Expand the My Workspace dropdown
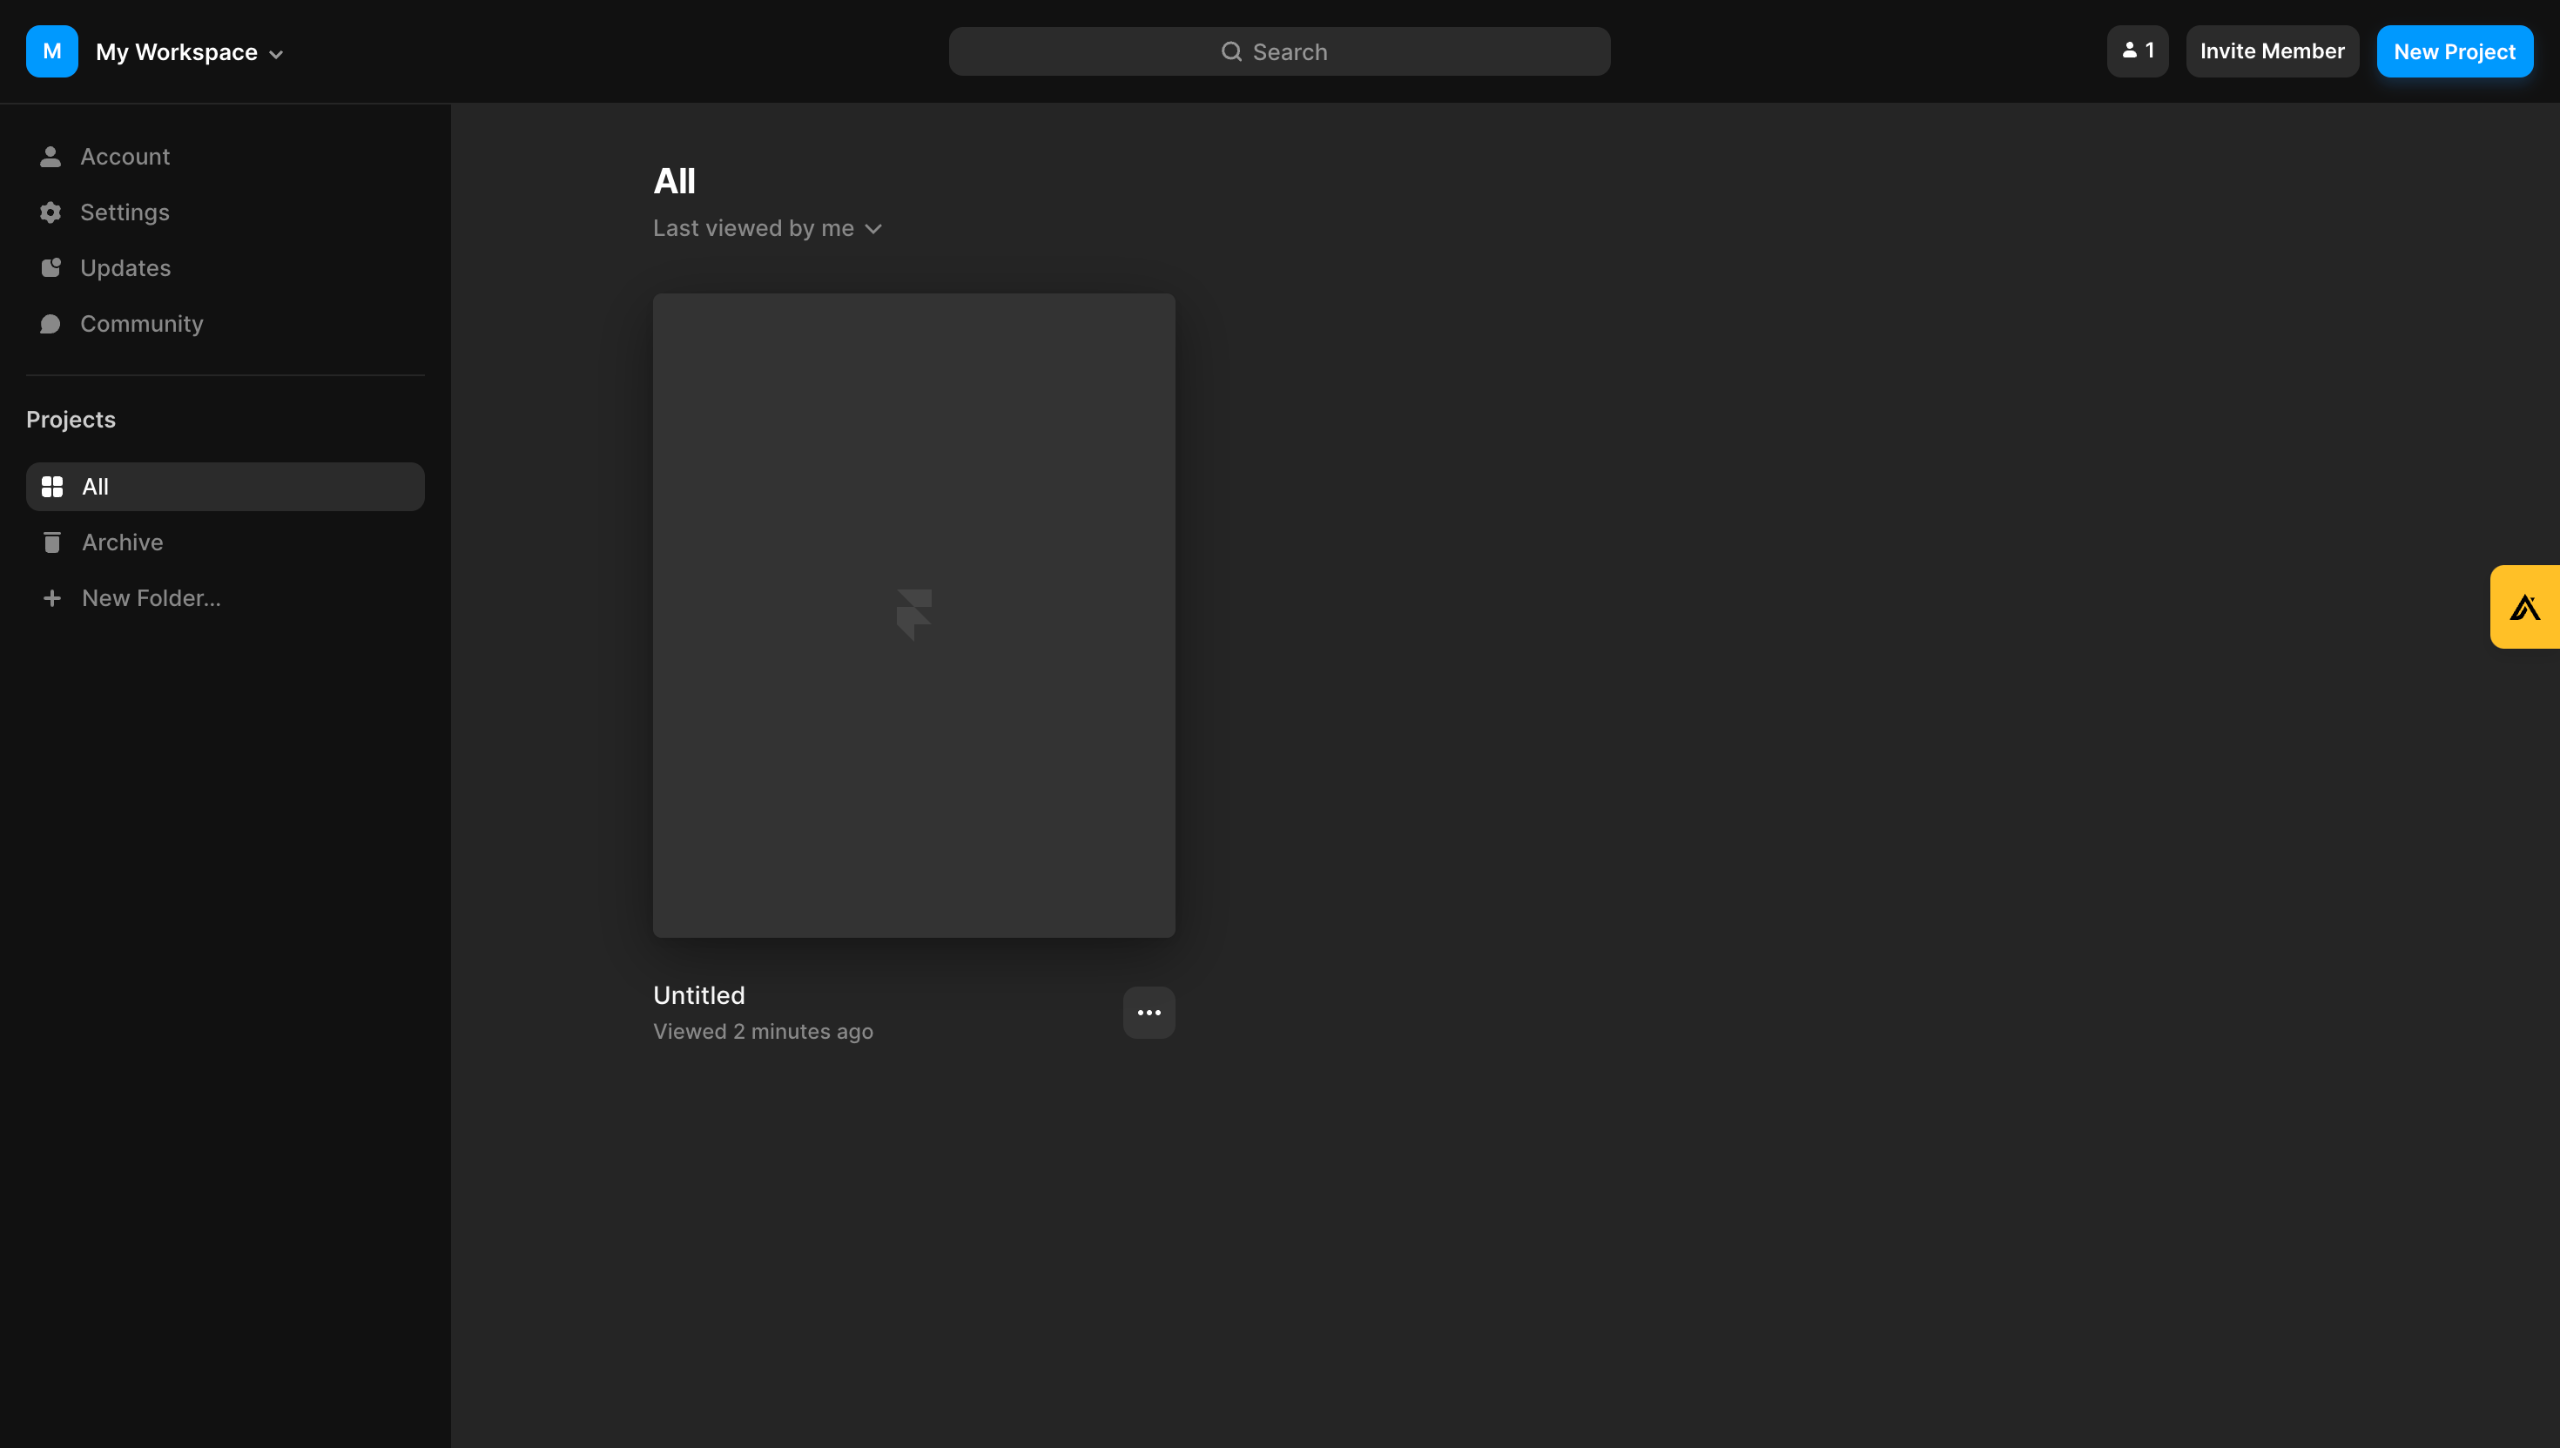 pos(190,52)
